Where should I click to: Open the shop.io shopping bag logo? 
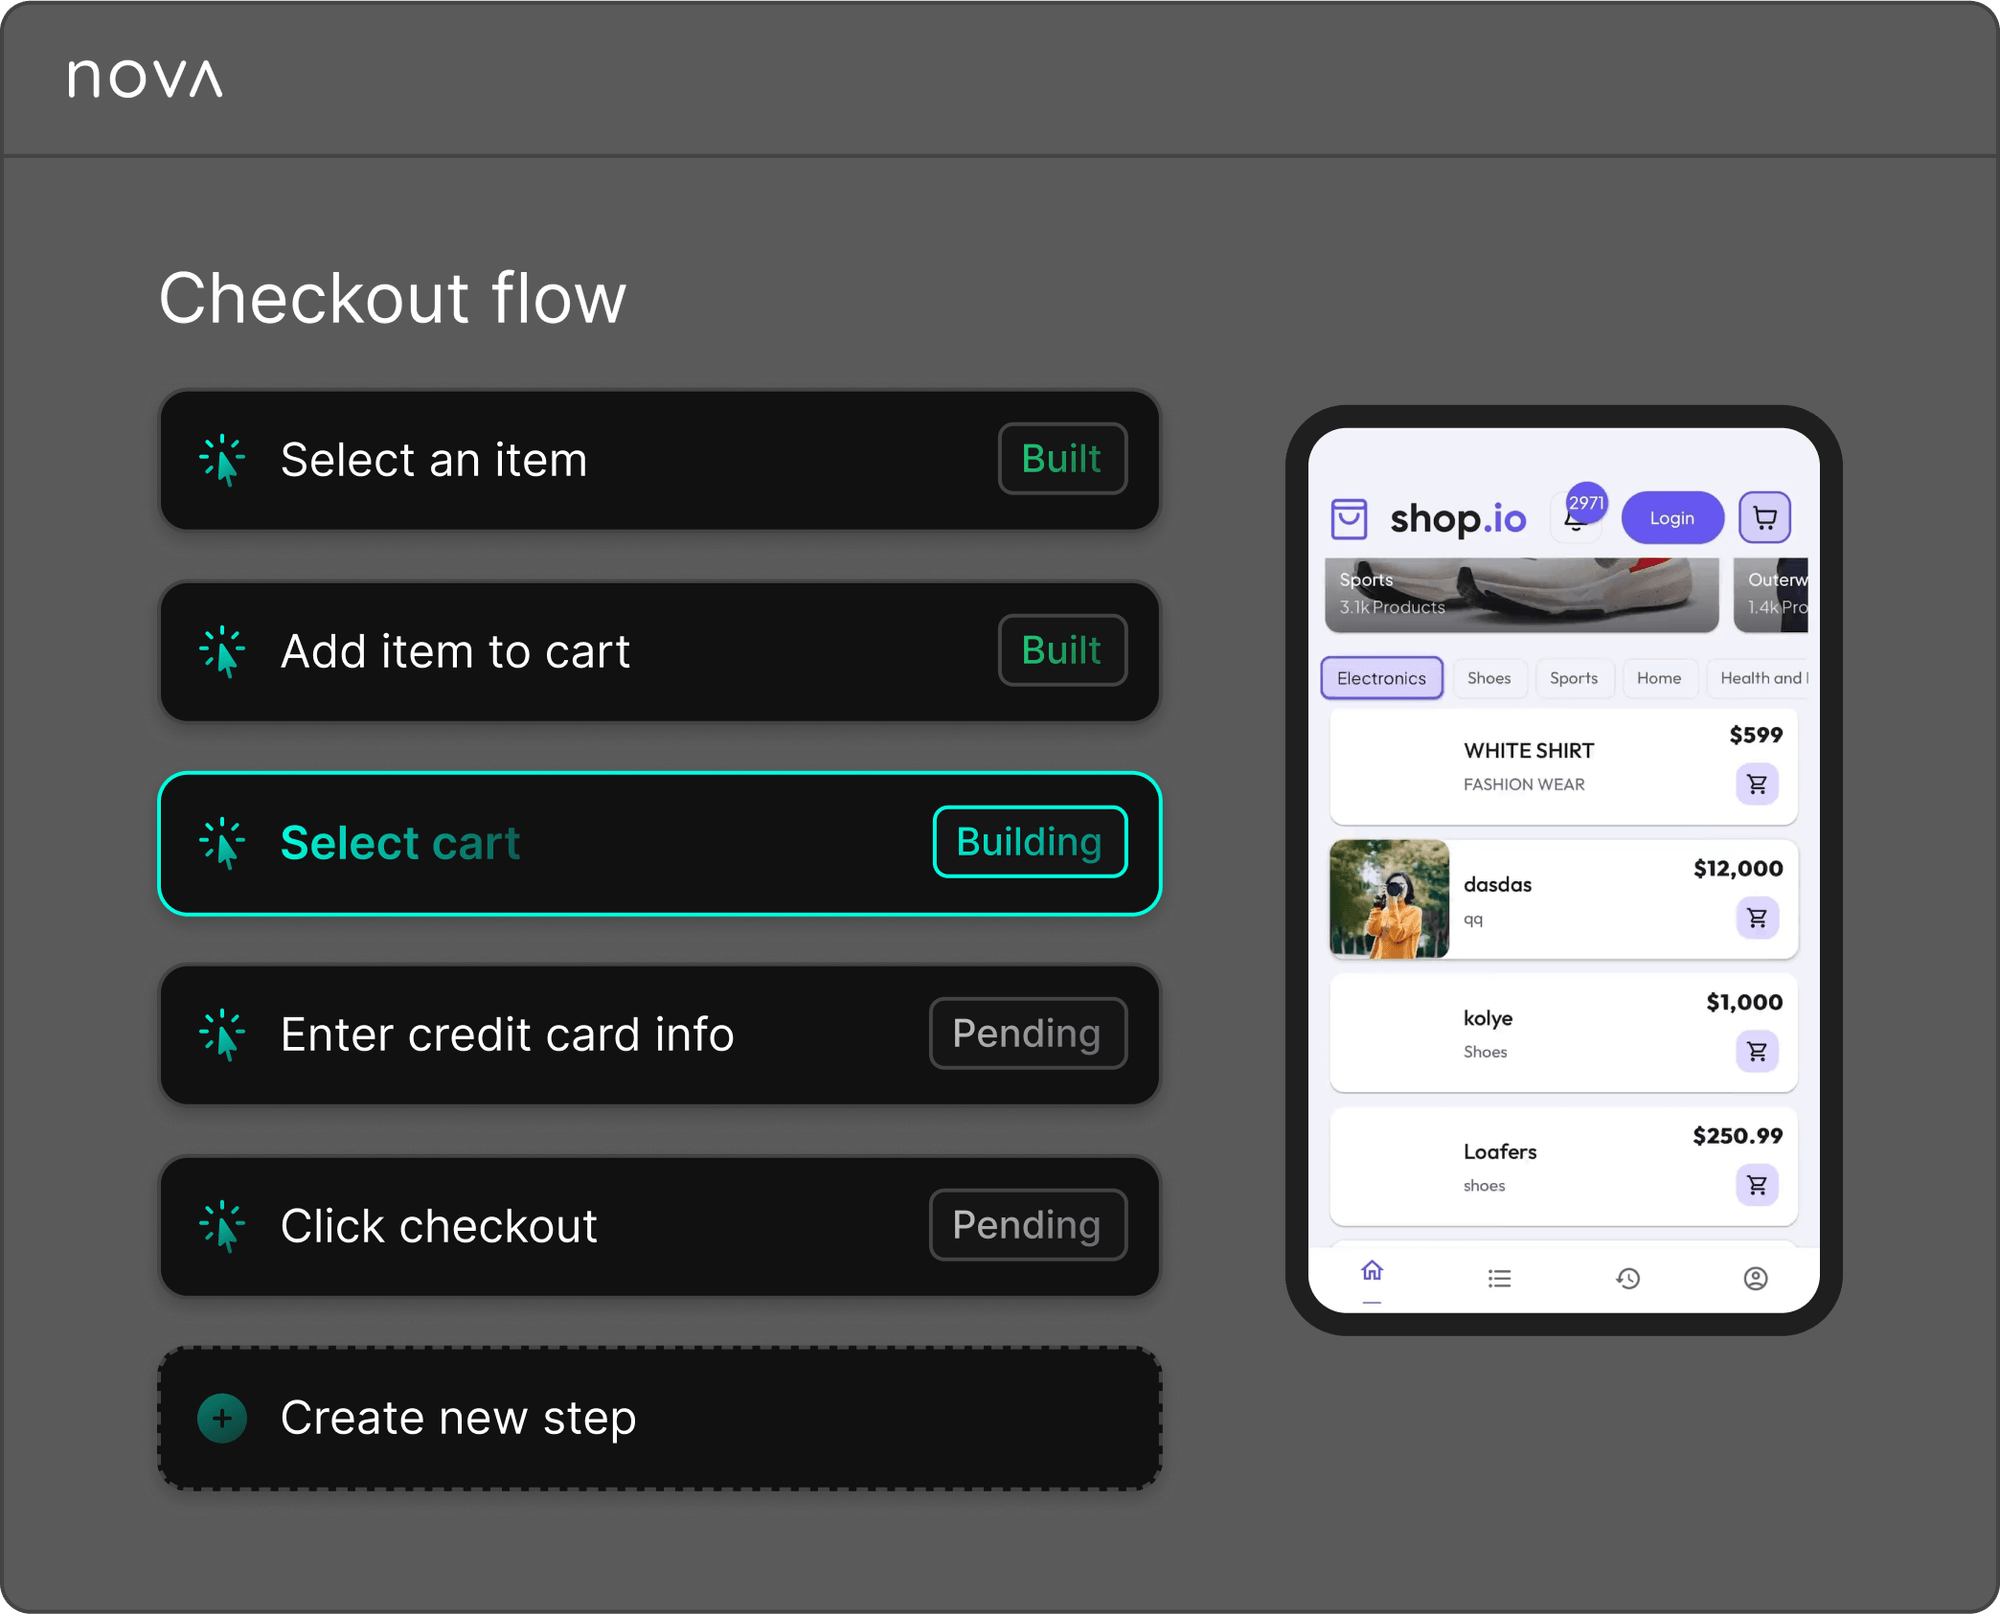click(x=1349, y=518)
